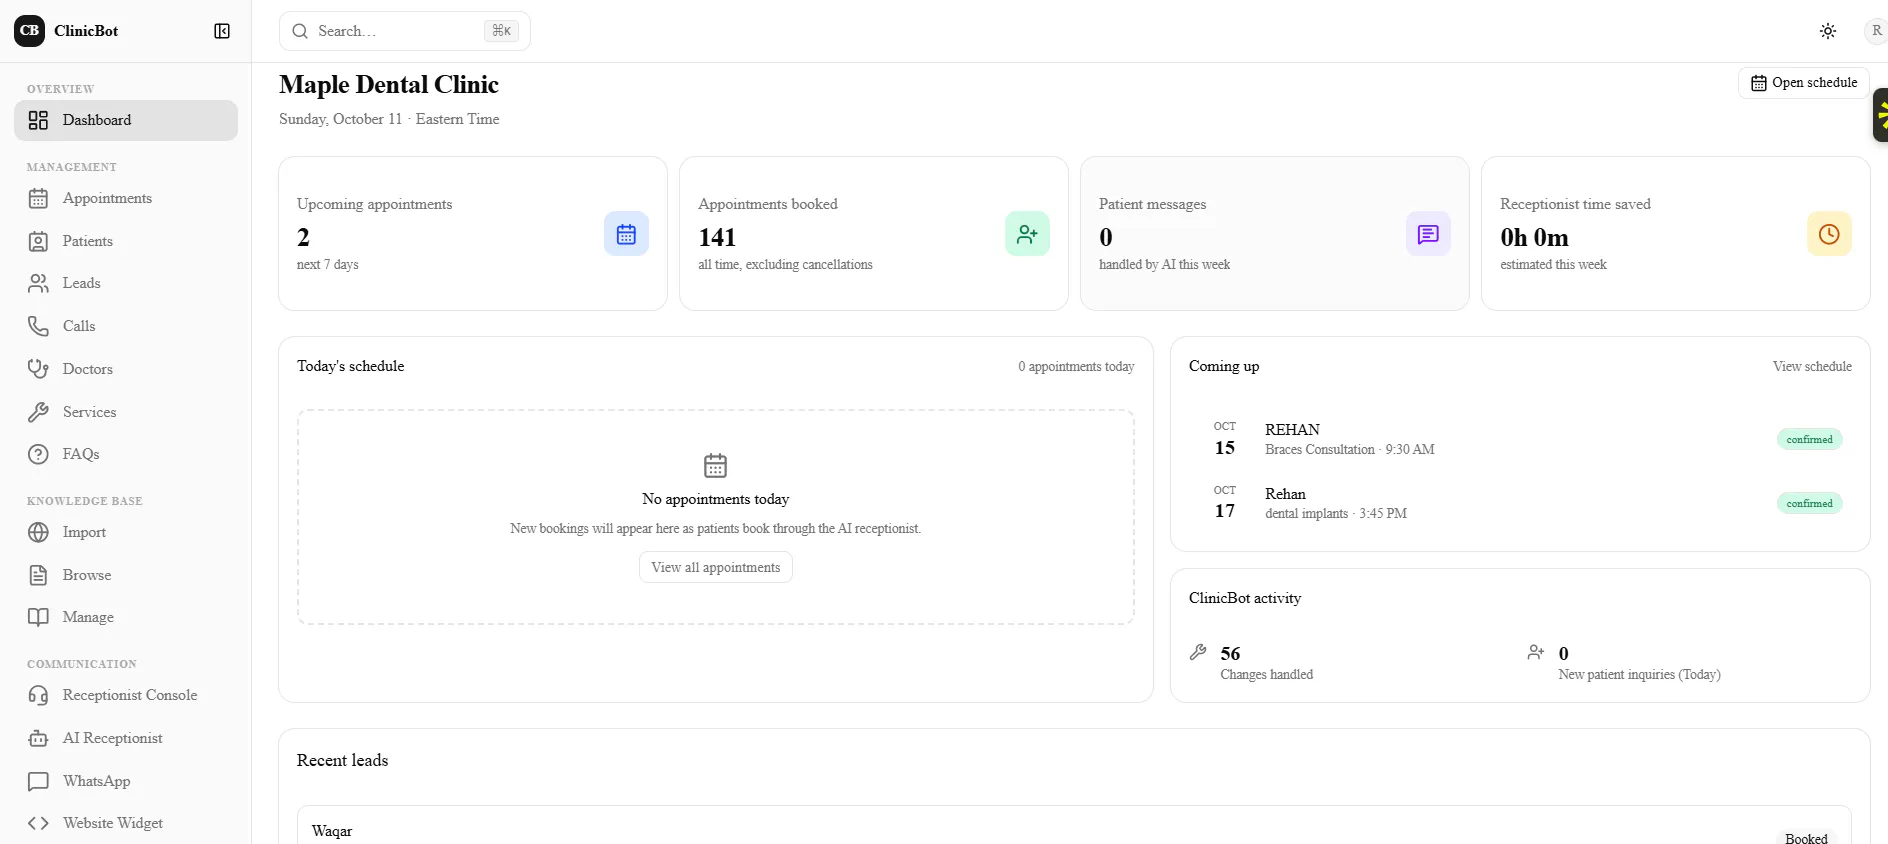Open the Leads section
This screenshot has height=844, width=1888.
click(126, 283)
